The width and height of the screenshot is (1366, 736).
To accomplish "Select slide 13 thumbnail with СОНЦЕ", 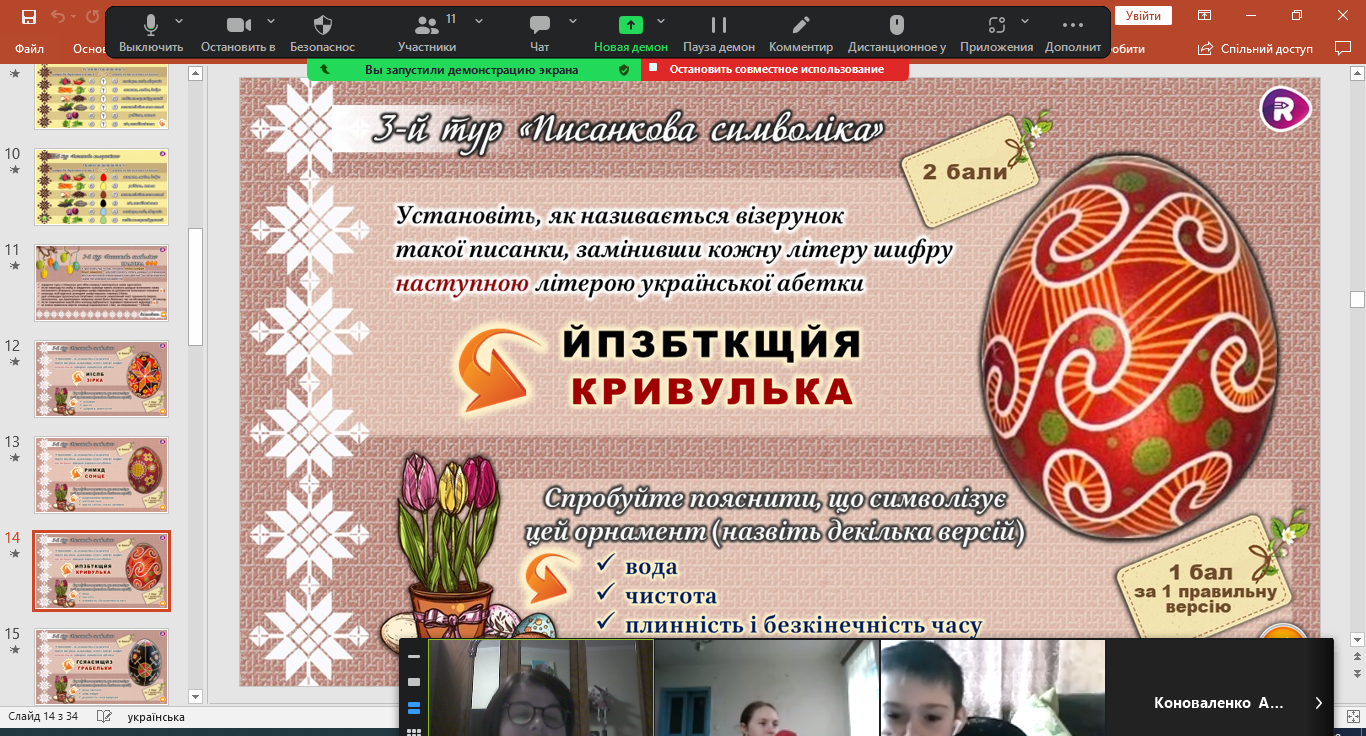I will (101, 475).
